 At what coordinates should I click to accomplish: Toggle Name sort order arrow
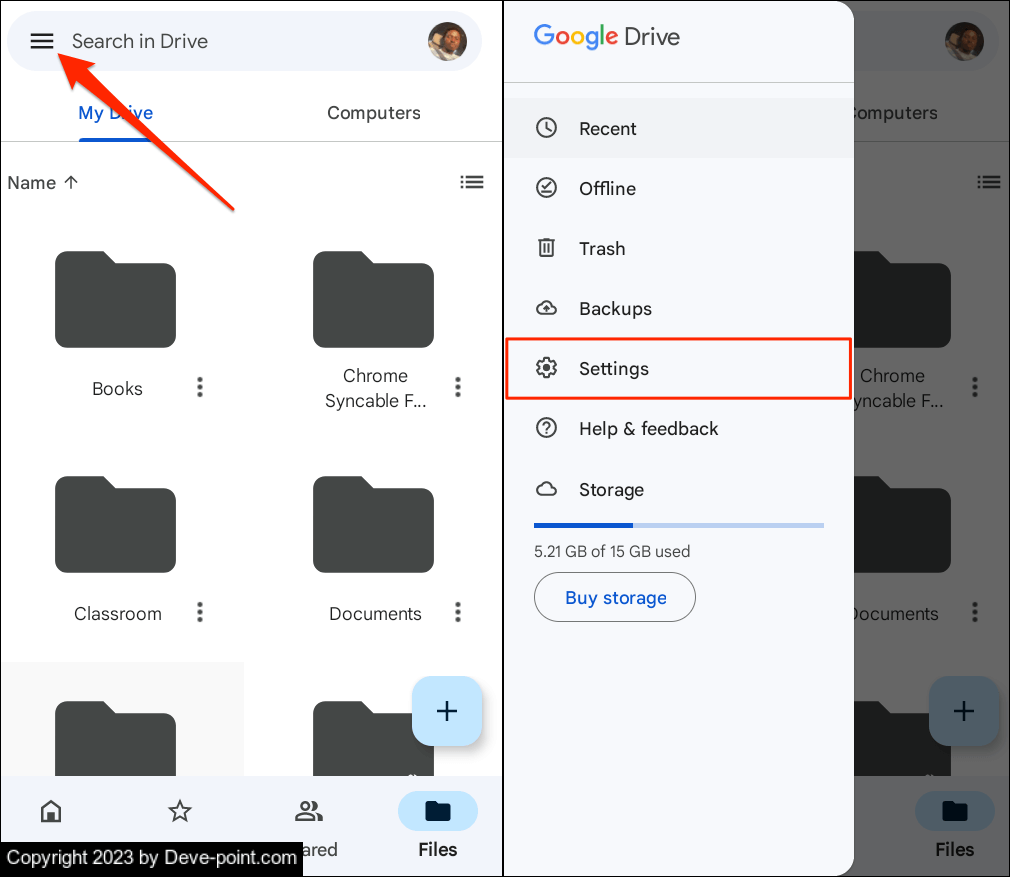[x=71, y=182]
